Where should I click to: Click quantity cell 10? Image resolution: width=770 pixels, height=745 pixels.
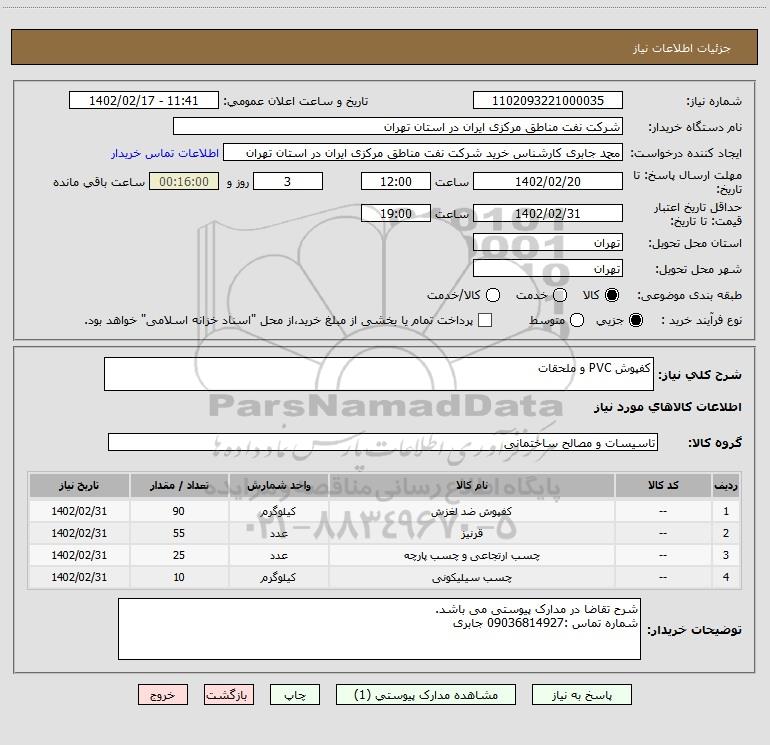point(179,578)
